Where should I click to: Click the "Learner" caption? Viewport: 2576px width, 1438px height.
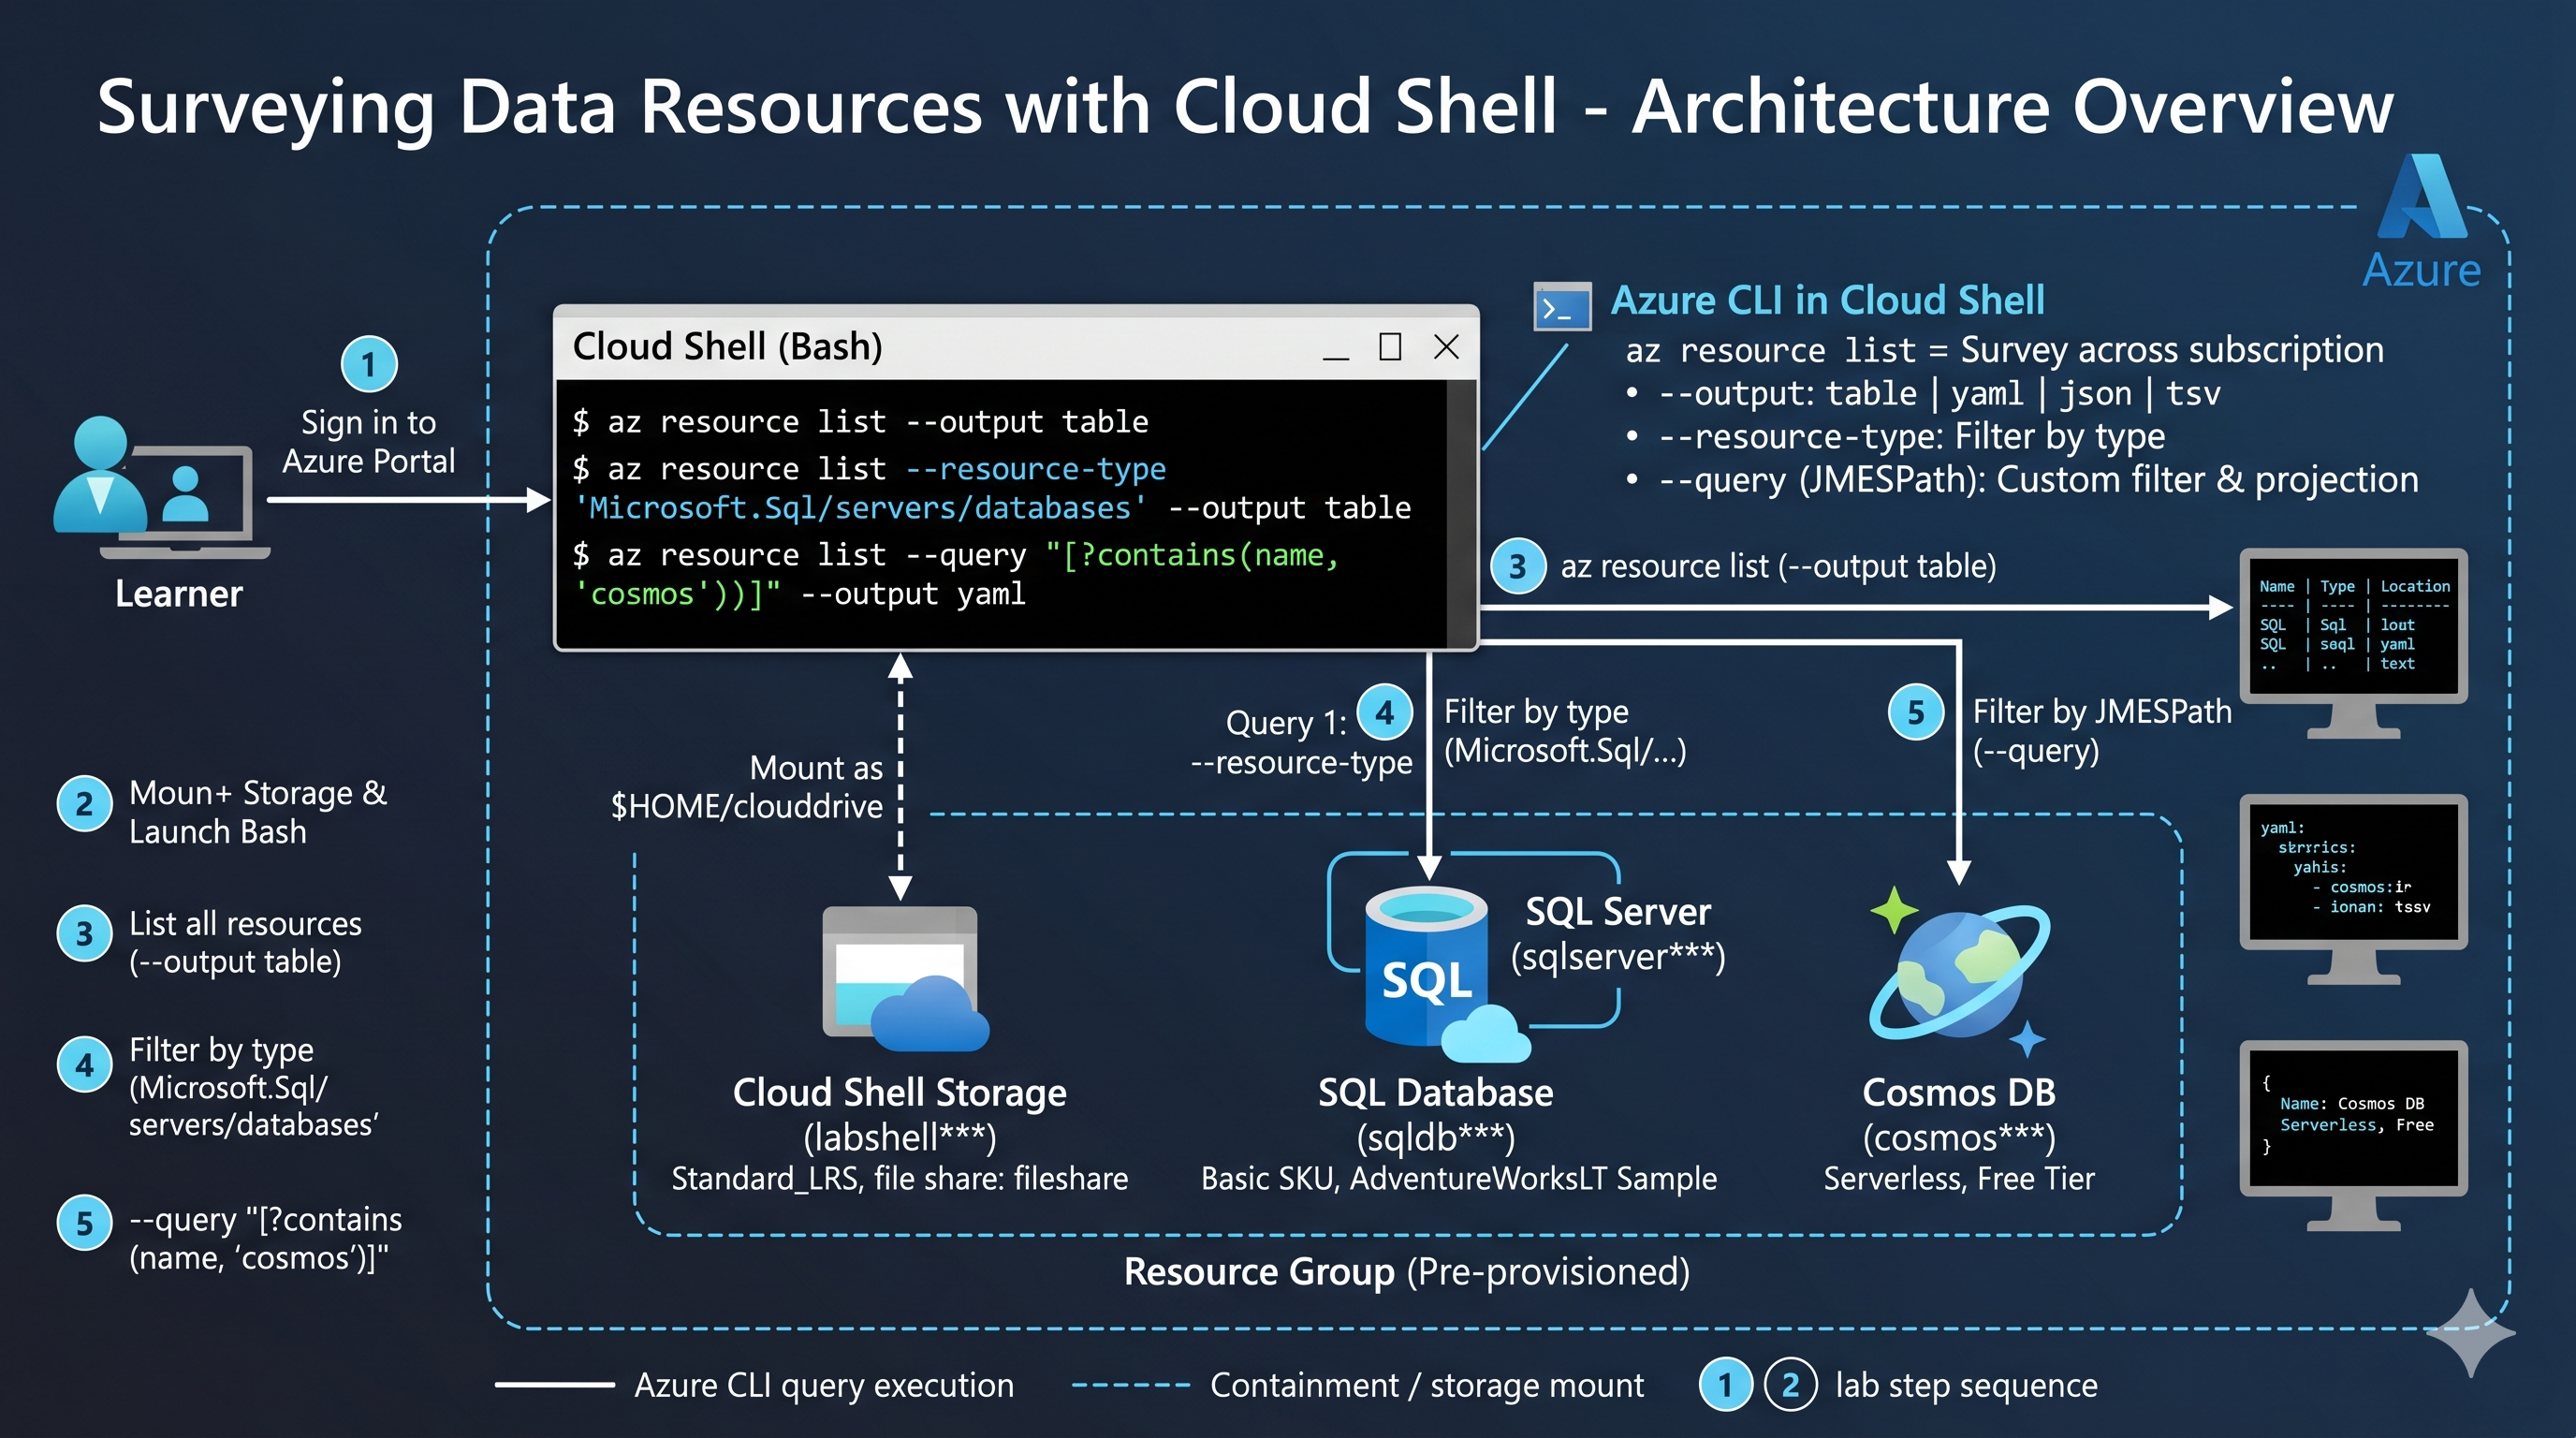[x=179, y=594]
